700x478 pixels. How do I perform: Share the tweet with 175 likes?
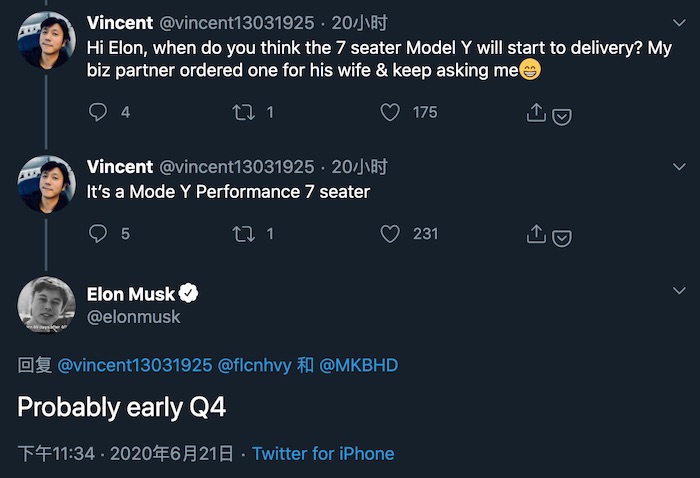point(536,113)
